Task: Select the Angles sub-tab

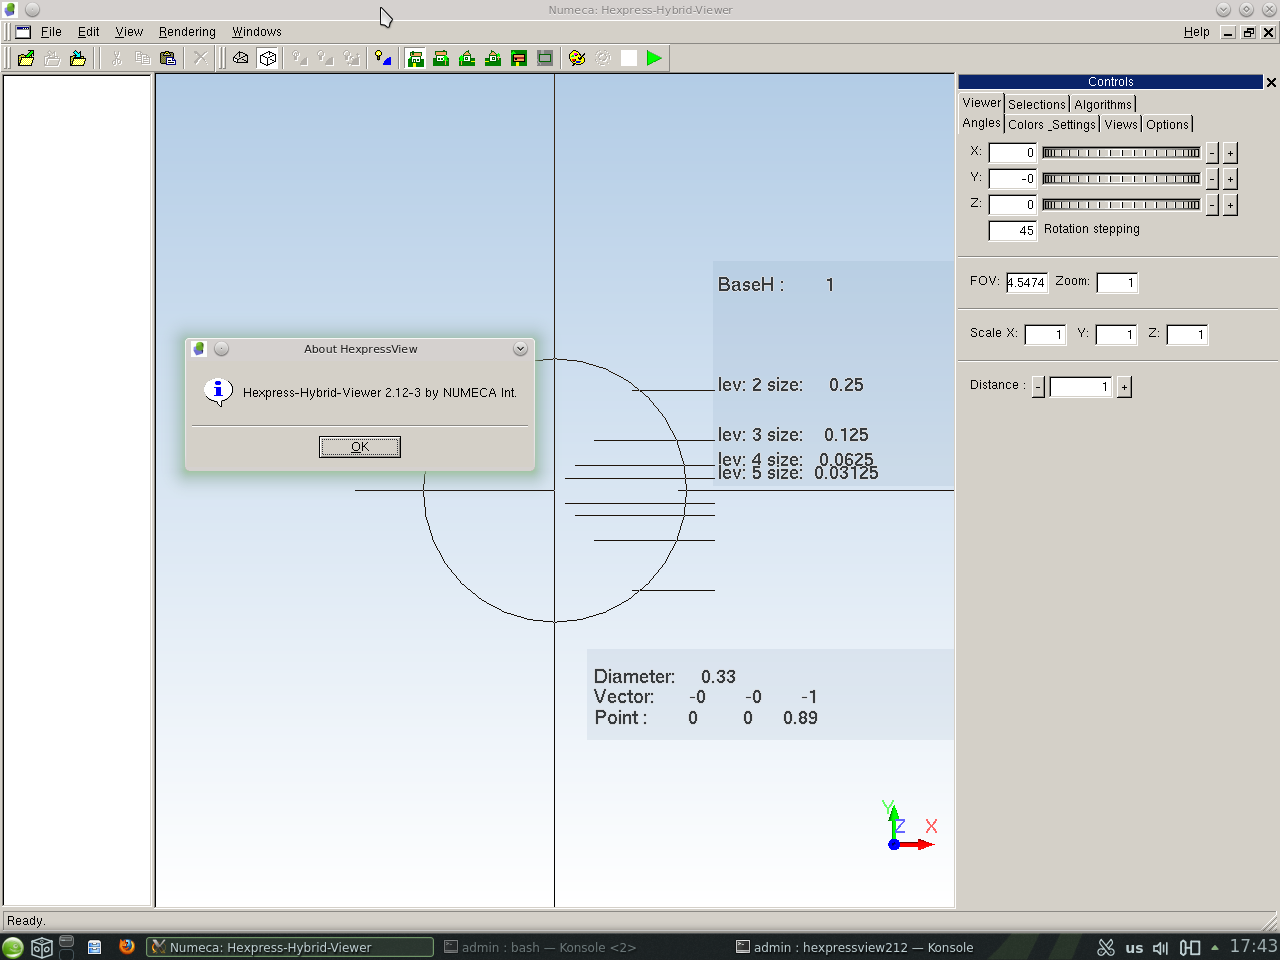Action: [x=981, y=123]
